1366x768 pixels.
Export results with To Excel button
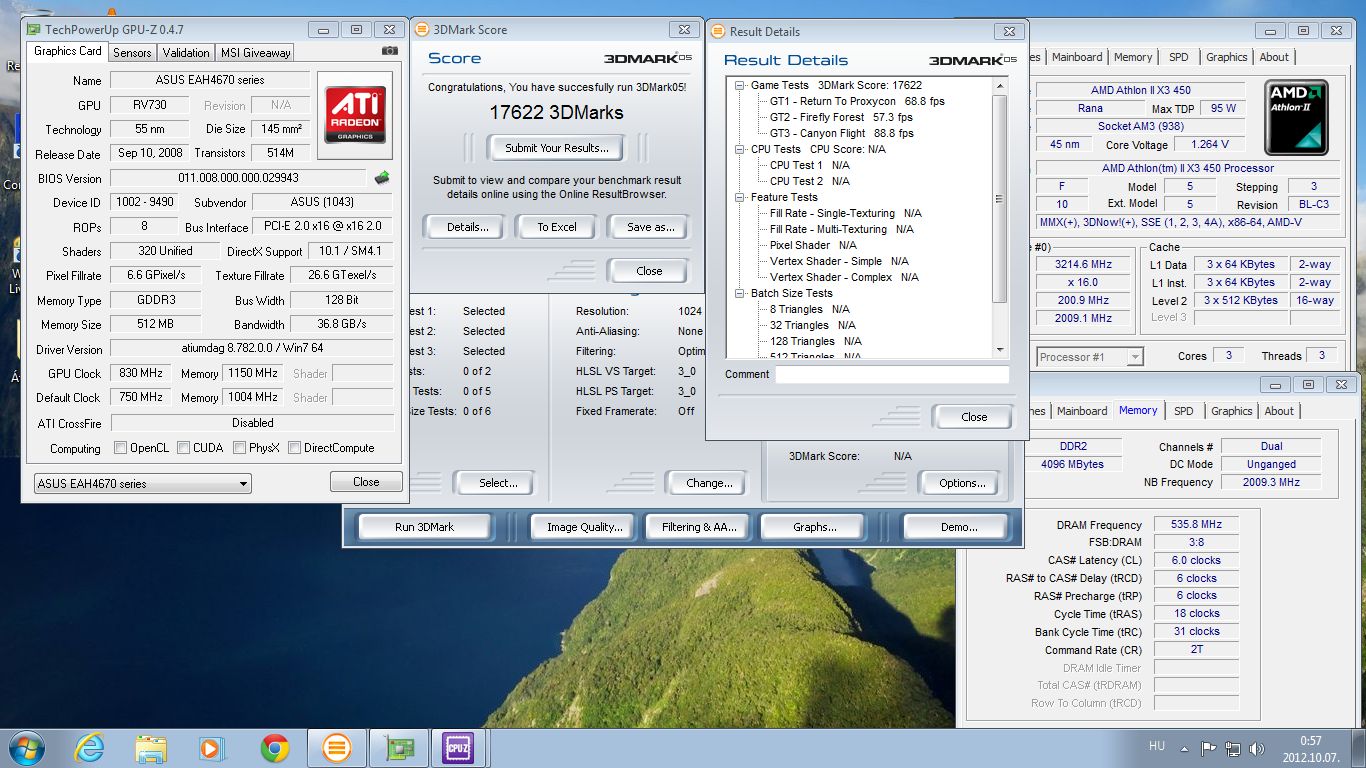pyautogui.click(x=557, y=227)
